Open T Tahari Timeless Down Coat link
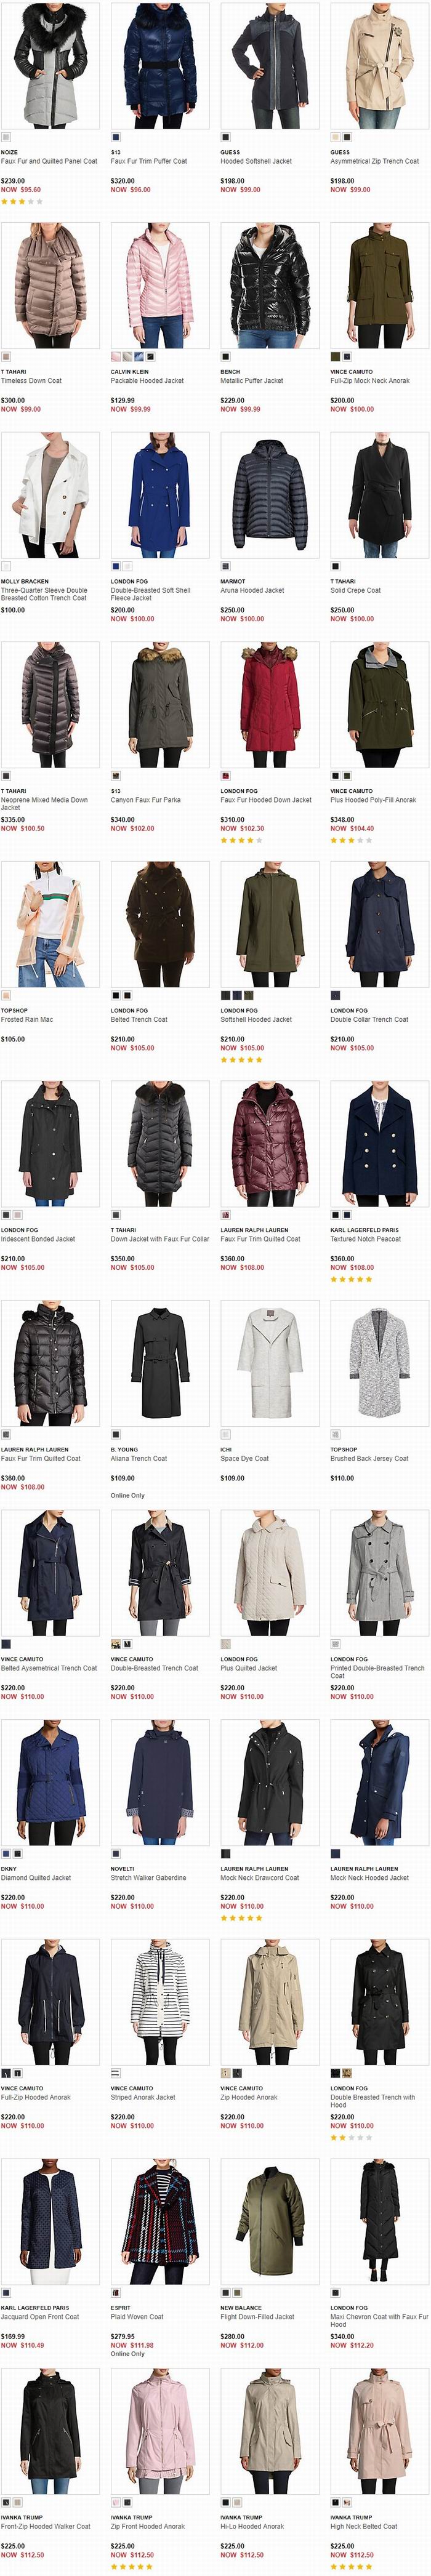 point(31,380)
